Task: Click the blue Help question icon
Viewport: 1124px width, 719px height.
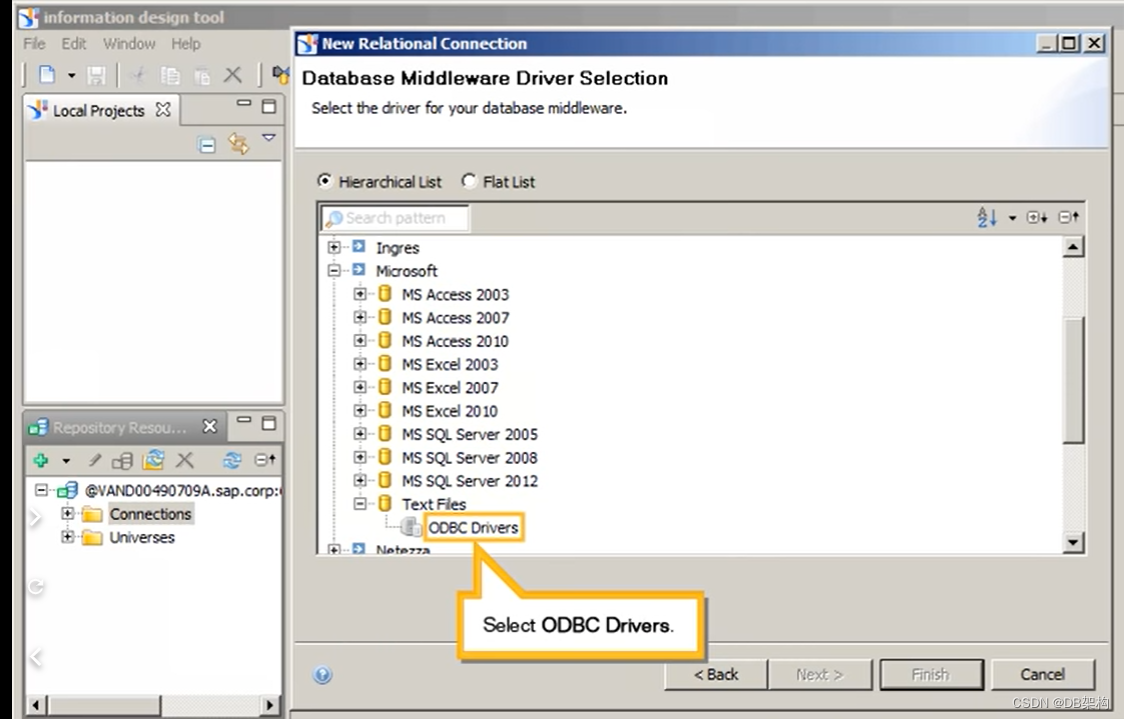Action: point(323,675)
